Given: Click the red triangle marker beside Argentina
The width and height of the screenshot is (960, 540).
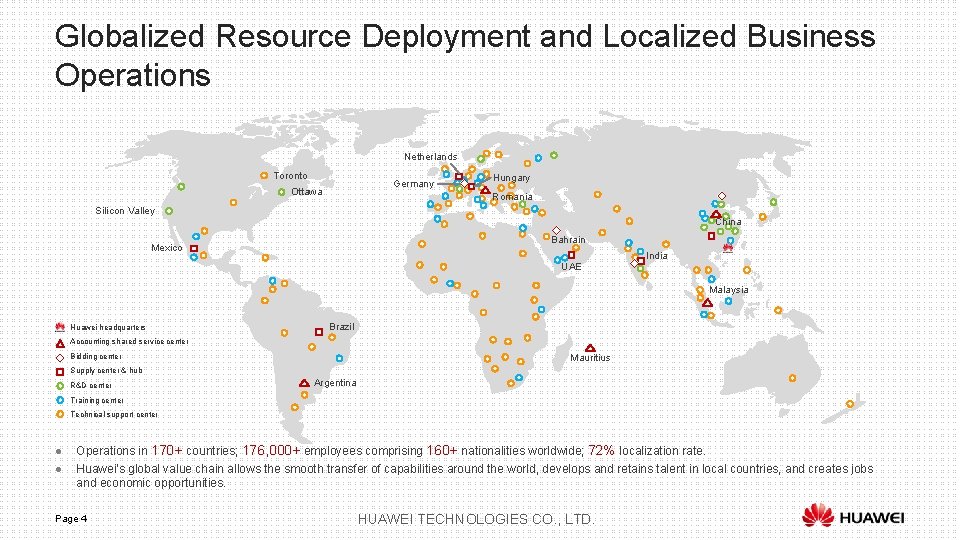Looking at the screenshot, I should pos(304,383).
